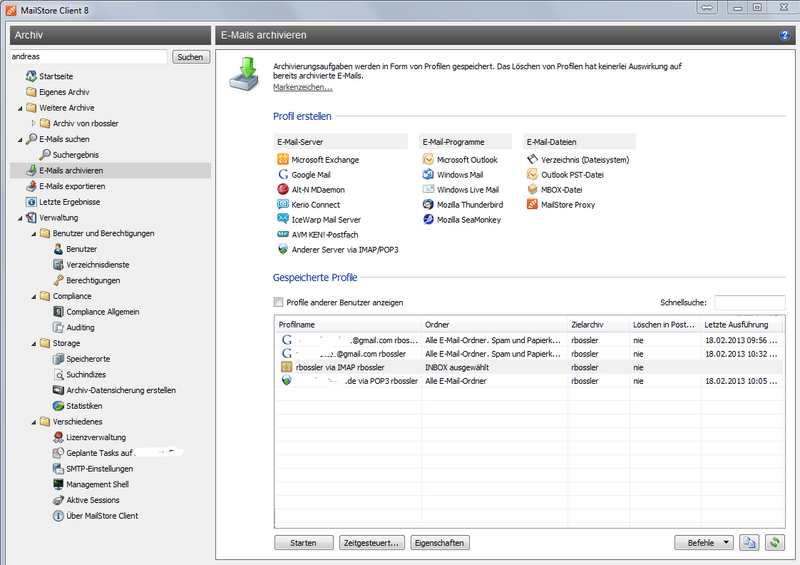Select the Verzeichnis (Dateisystem) icon
The width and height of the screenshot is (800, 565).
pos(532,159)
